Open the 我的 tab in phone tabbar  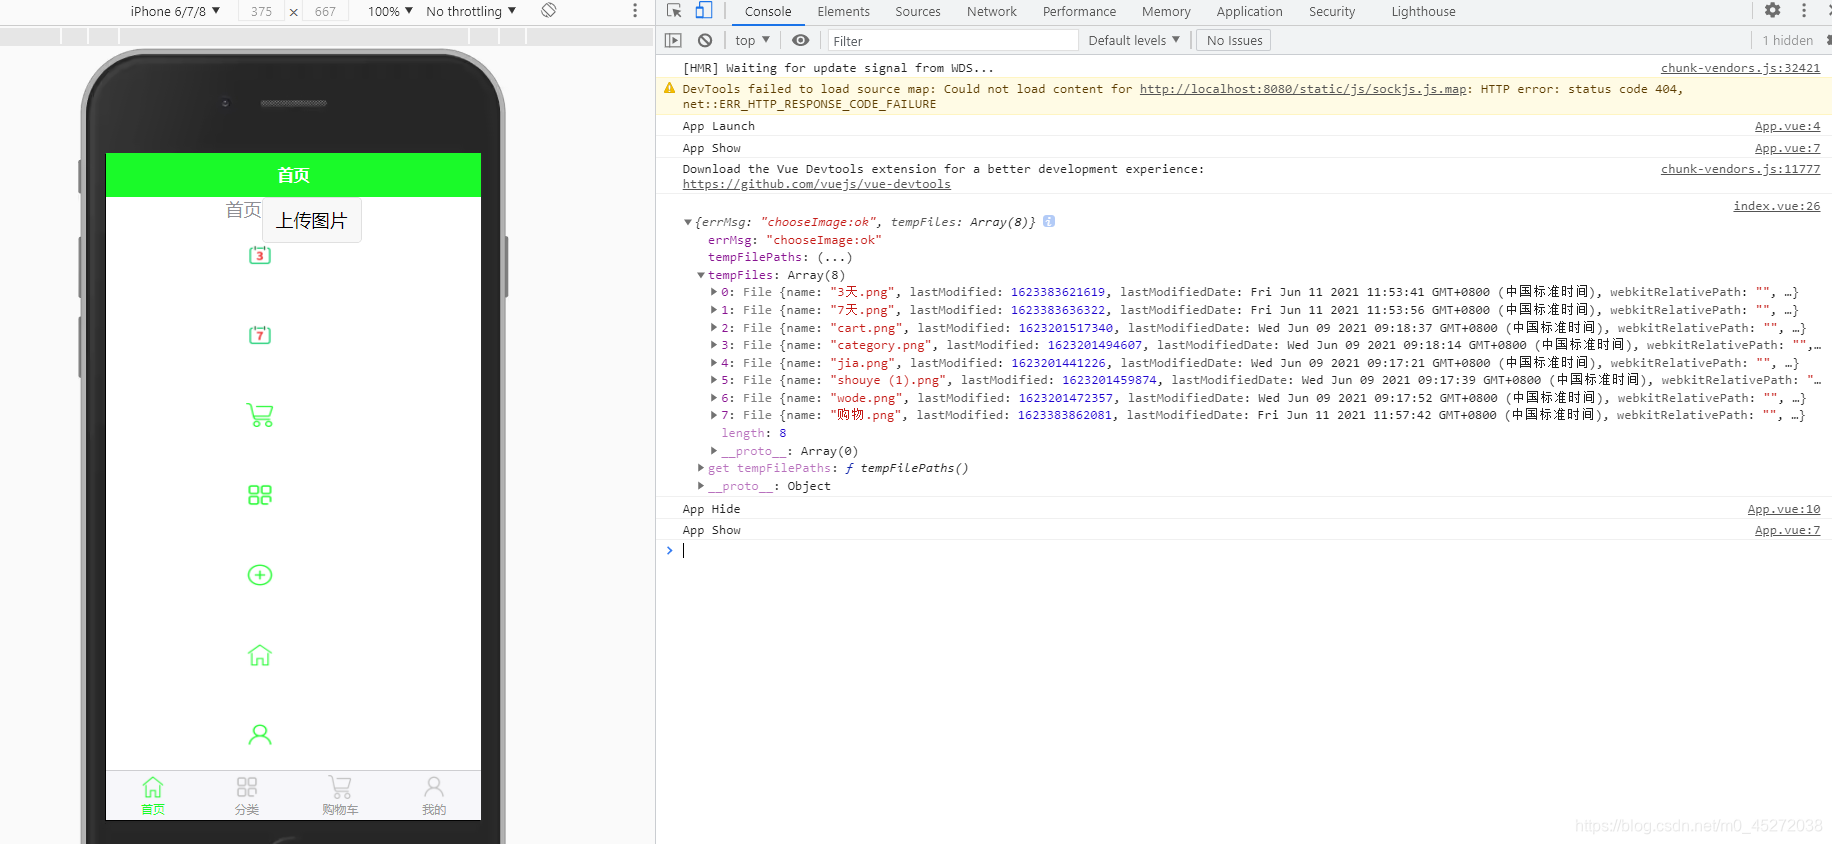click(434, 796)
